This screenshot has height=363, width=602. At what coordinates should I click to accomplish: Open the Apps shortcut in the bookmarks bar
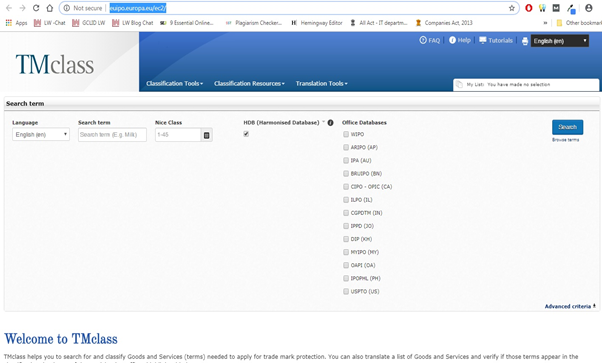tap(17, 23)
